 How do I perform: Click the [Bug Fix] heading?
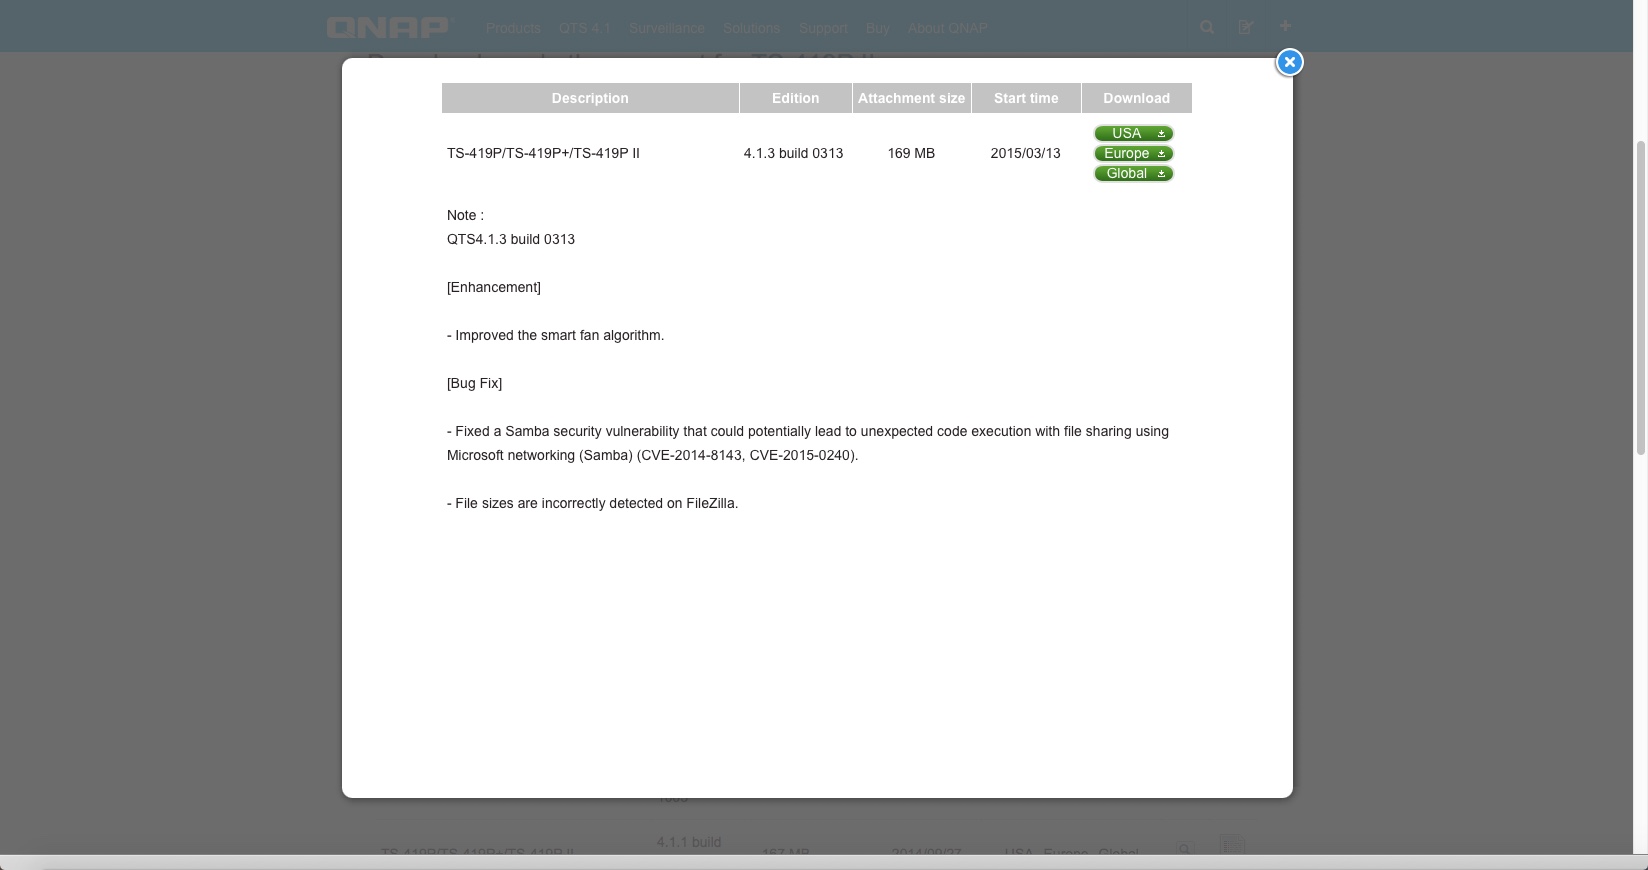pyautogui.click(x=475, y=383)
